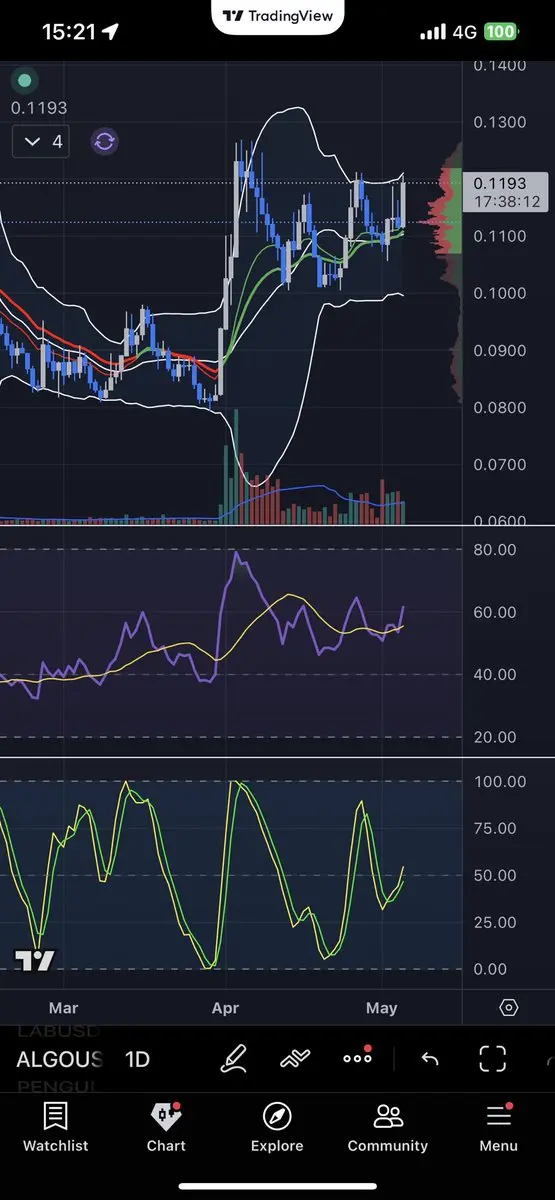Tap the TradingView logo watermark on the chart
555x1200 pixels.
pyautogui.click(x=35, y=960)
